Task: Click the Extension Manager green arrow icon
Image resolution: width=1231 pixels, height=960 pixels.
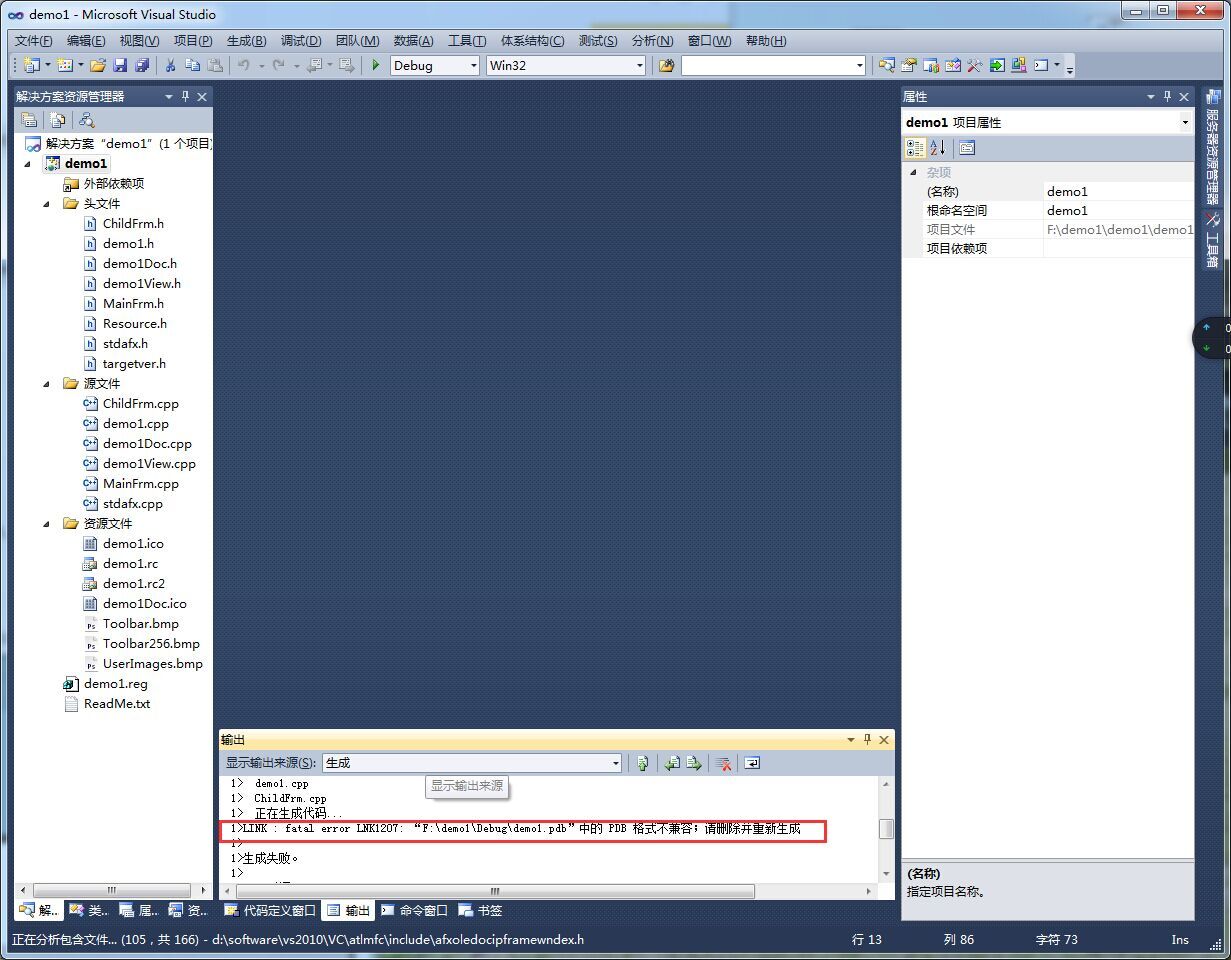Action: point(997,65)
